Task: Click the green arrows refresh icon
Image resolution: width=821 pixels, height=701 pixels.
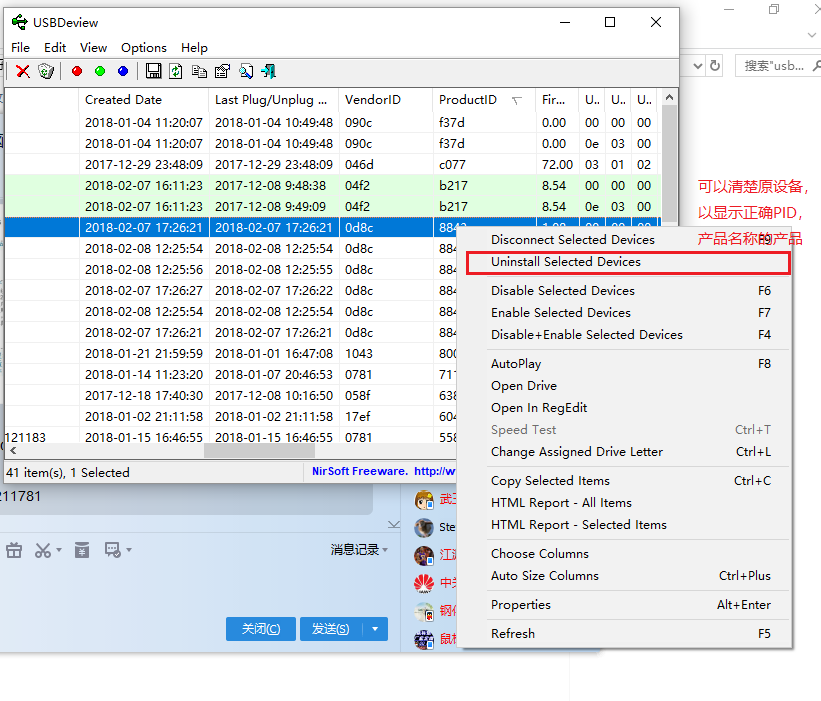Action: (176, 71)
